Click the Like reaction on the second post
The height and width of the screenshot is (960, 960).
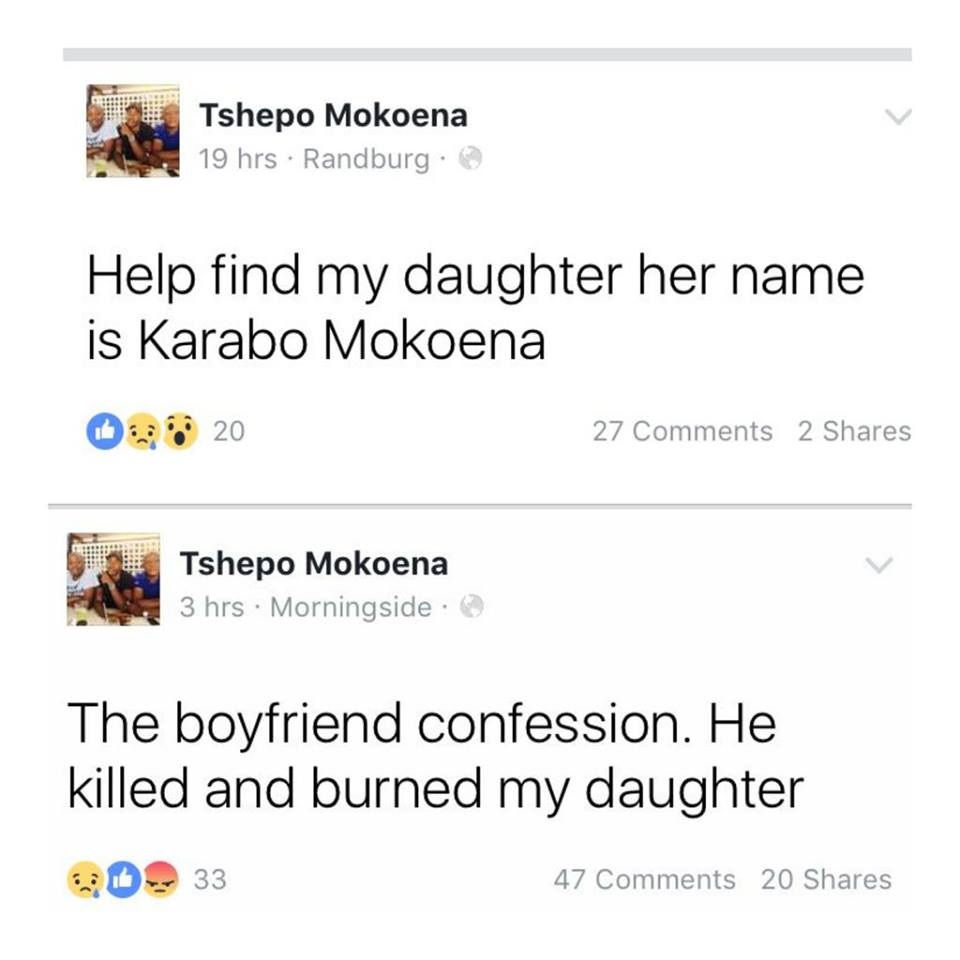point(121,879)
